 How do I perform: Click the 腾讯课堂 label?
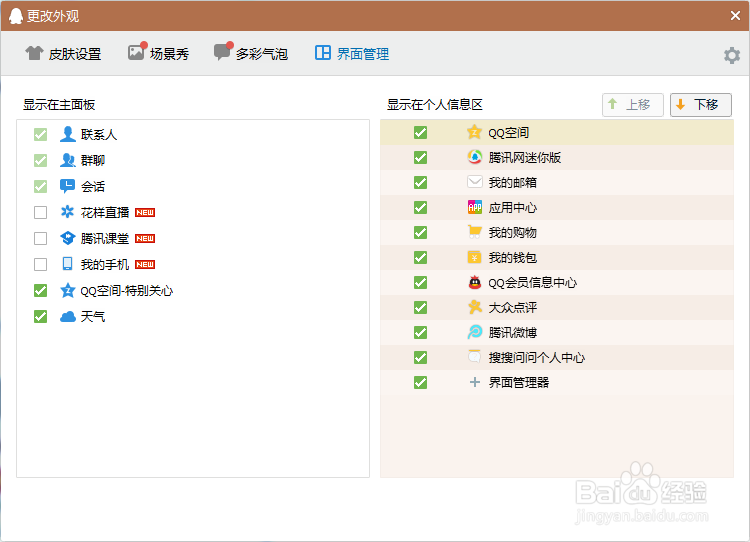tap(105, 238)
